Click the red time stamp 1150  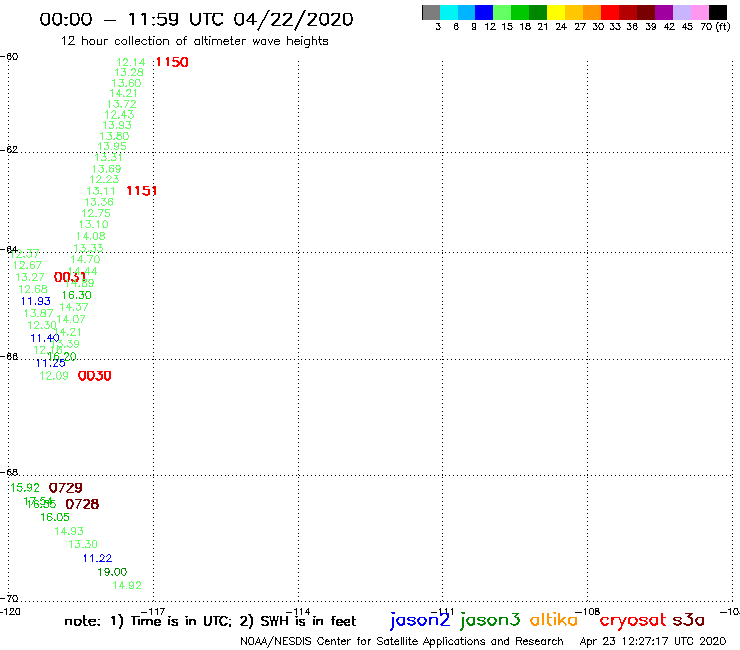[x=172, y=62]
